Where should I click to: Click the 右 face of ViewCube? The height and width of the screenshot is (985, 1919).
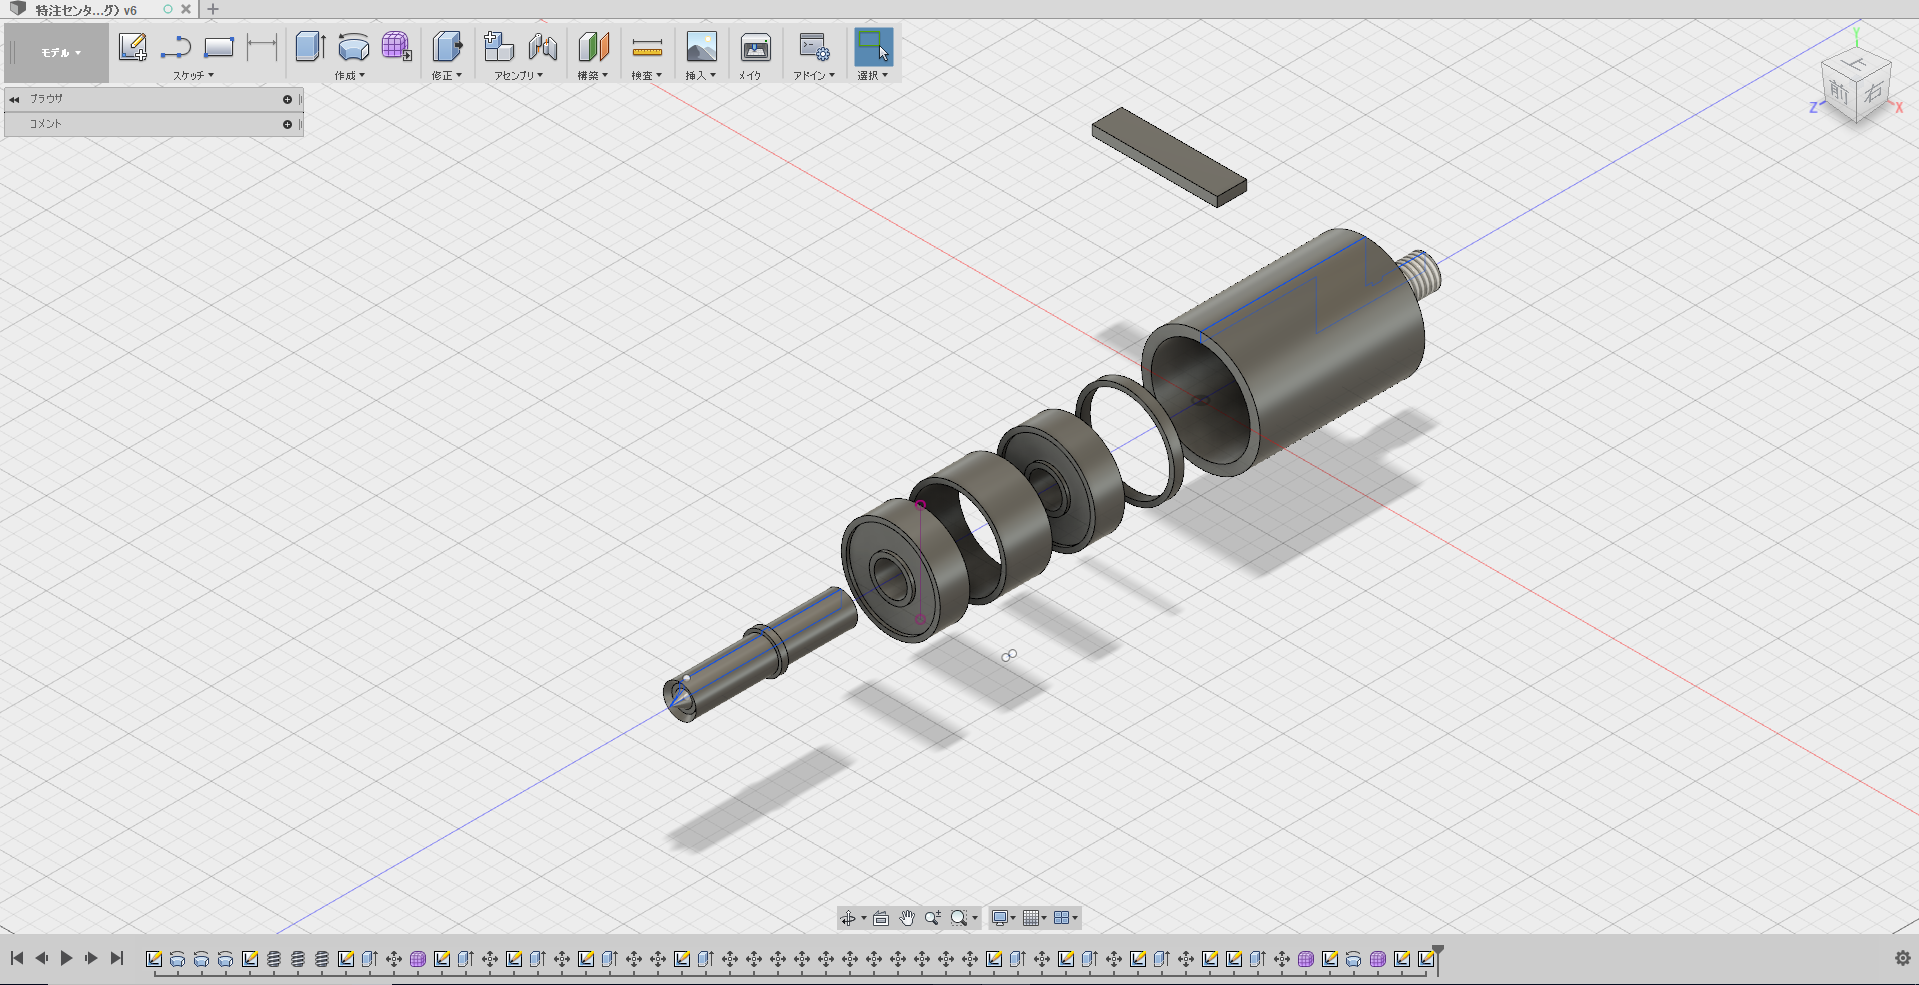coord(1873,93)
